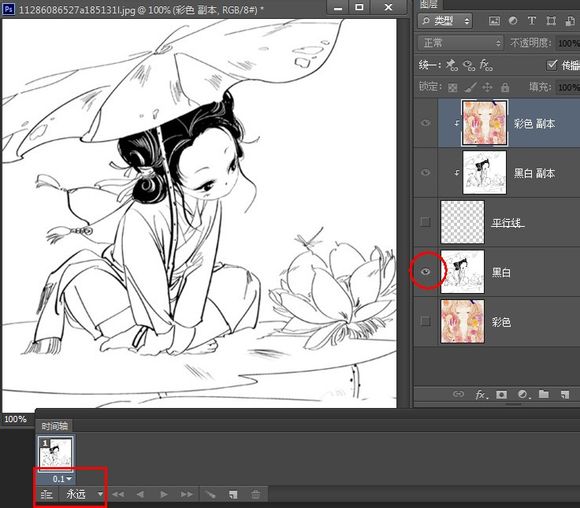Toggle the 传播 propagate frame checkbox

[552, 65]
